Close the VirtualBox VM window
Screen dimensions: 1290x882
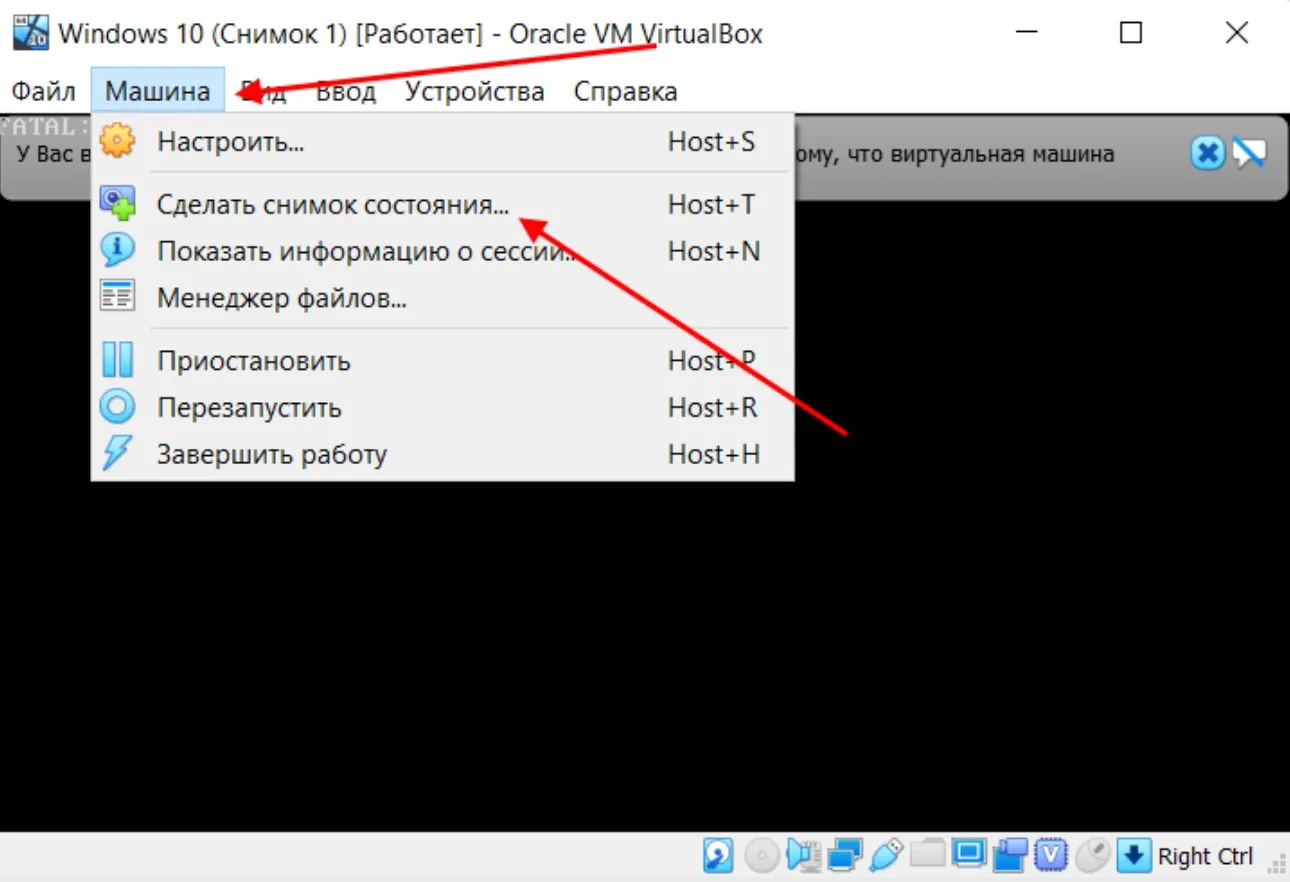pyautogui.click(x=1237, y=33)
